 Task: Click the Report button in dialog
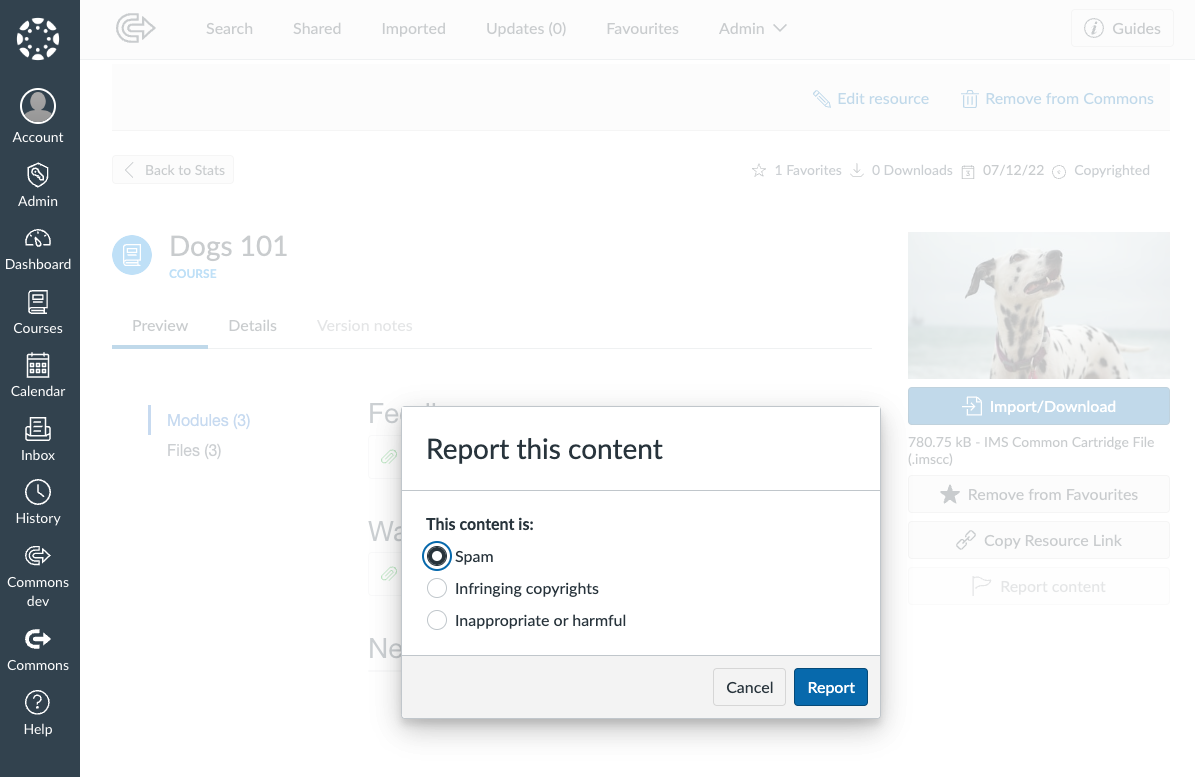pyautogui.click(x=831, y=687)
